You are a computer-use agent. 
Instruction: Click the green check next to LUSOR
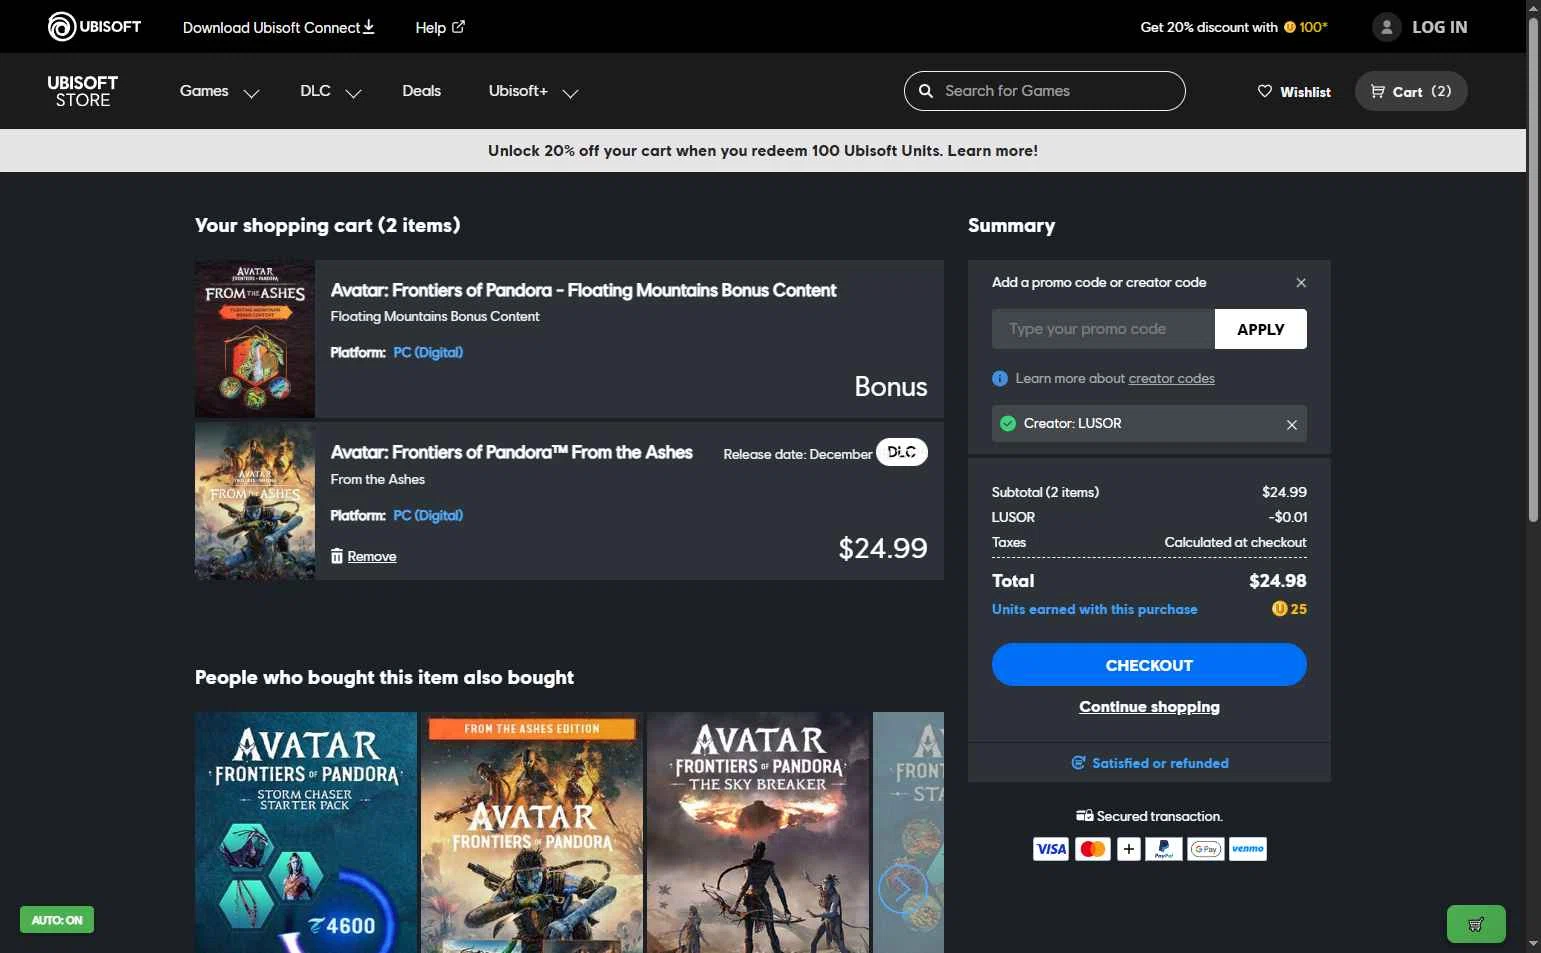1008,423
